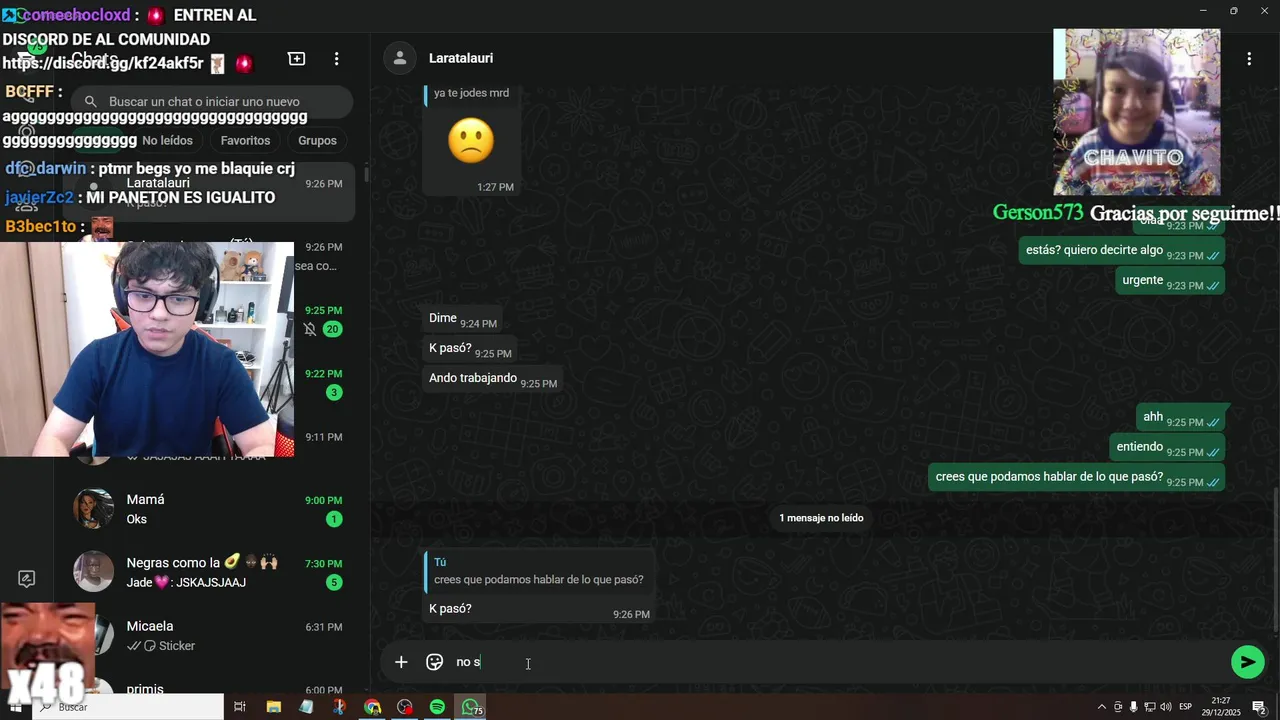Open the chat list three-dot menu
The height and width of the screenshot is (720, 1280).
[x=337, y=59]
